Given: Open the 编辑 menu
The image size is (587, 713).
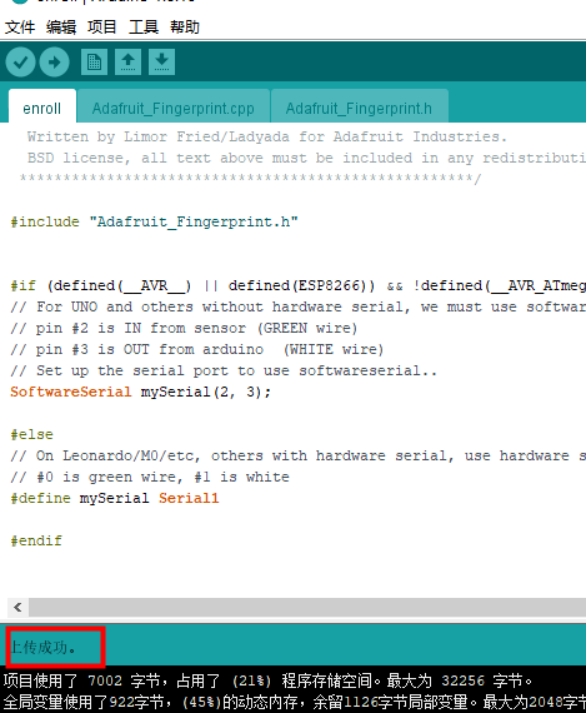Looking at the screenshot, I should [61, 27].
